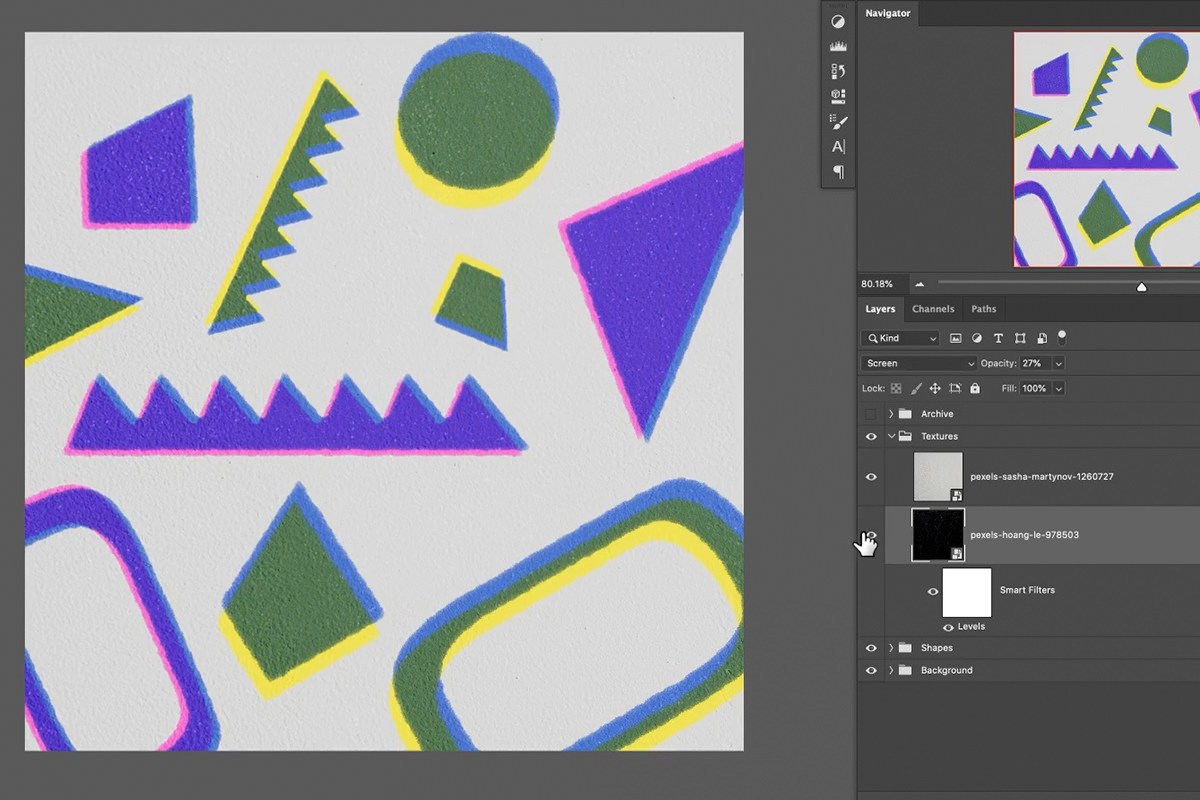Filter layers by shape layers icon

[1020, 338]
